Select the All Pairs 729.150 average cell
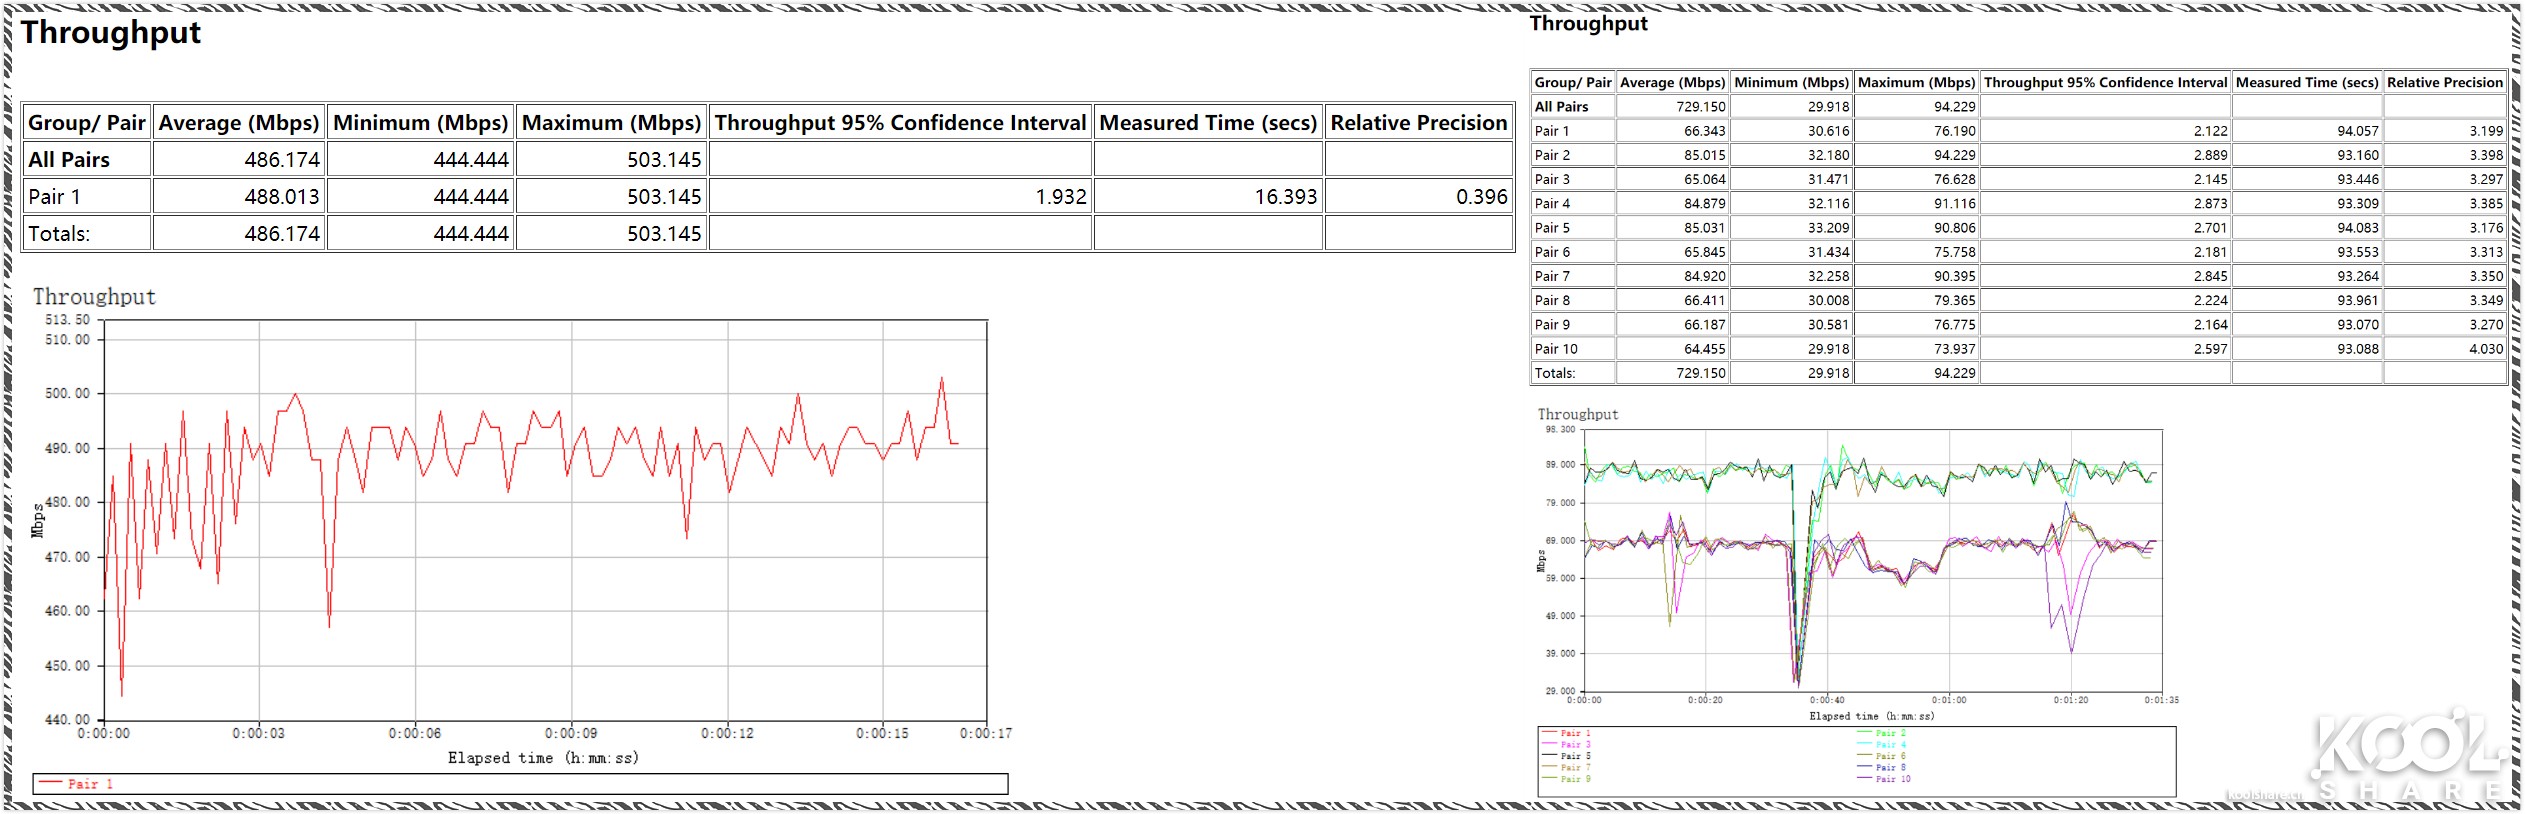 (x=1700, y=107)
